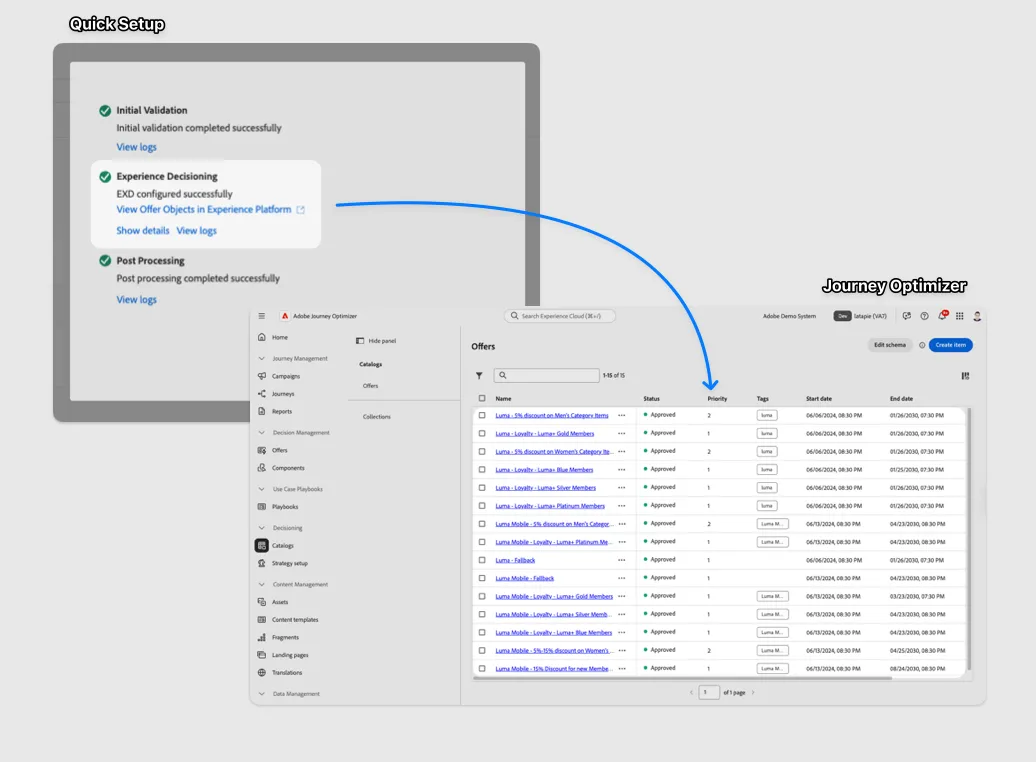1036x762 pixels.
Task: Click the Create item button
Action: (951, 345)
